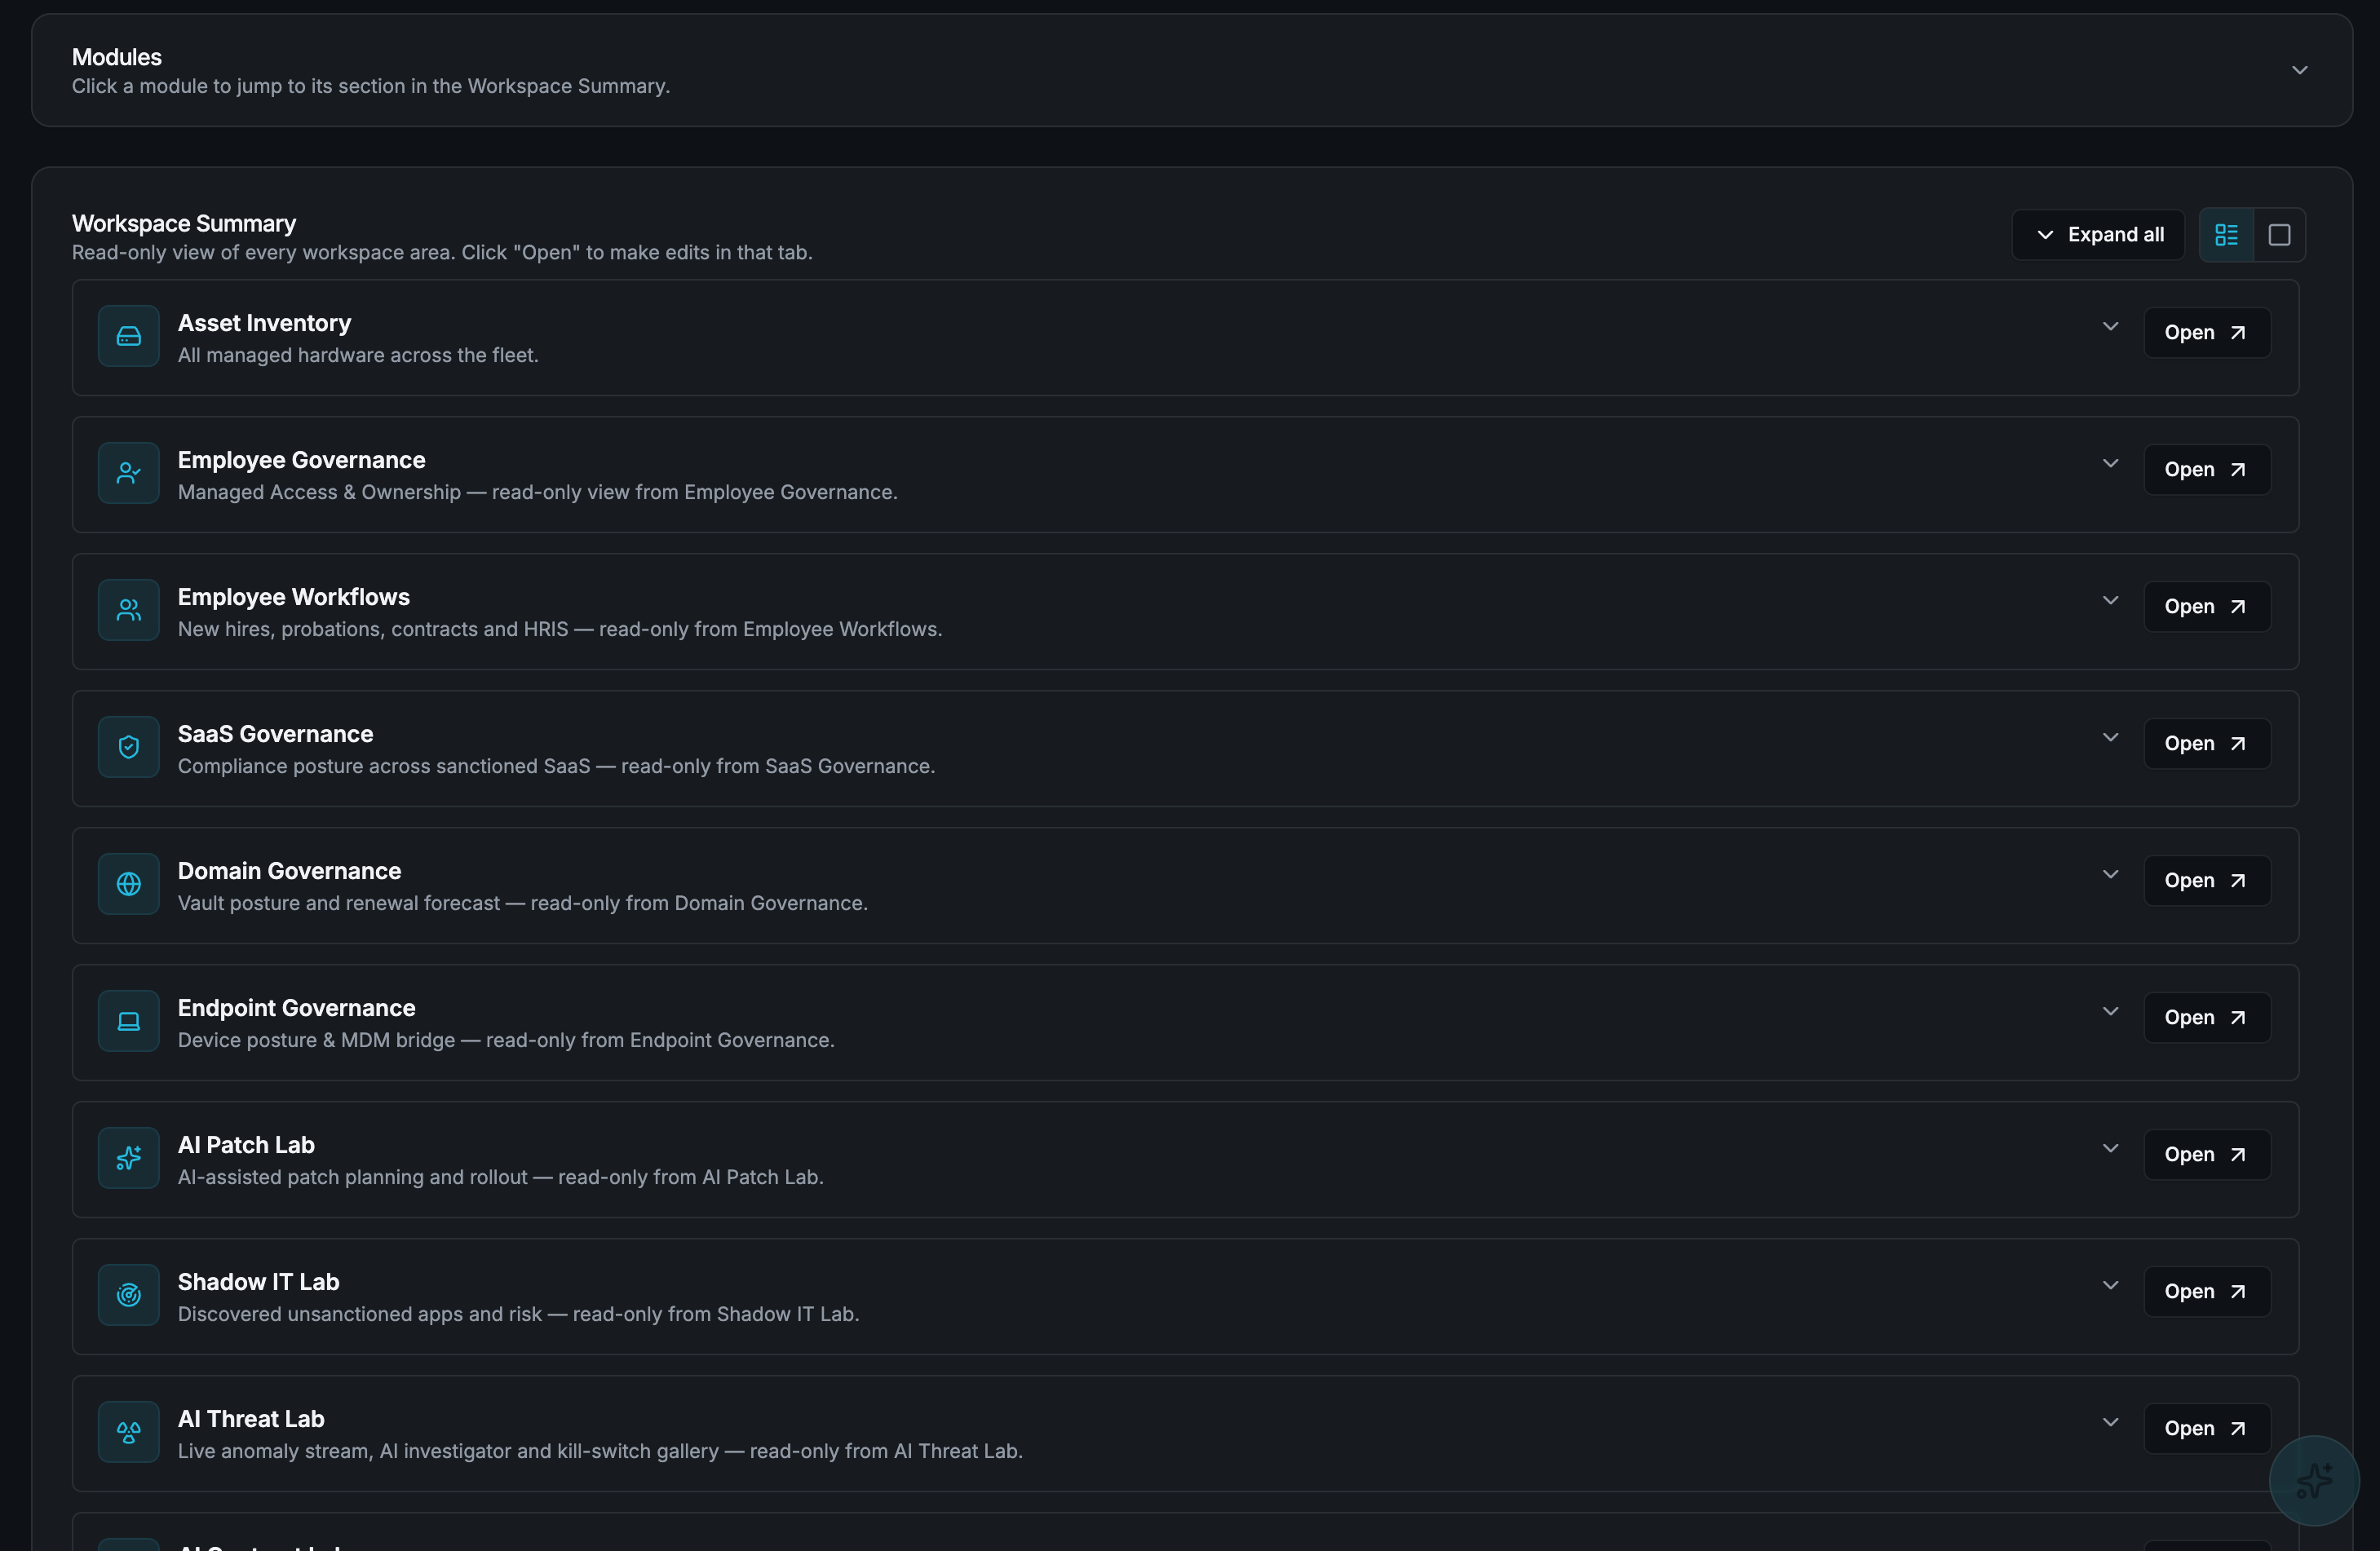2380x1551 pixels.
Task: Click the Asset Inventory title
Action: pyautogui.click(x=264, y=323)
